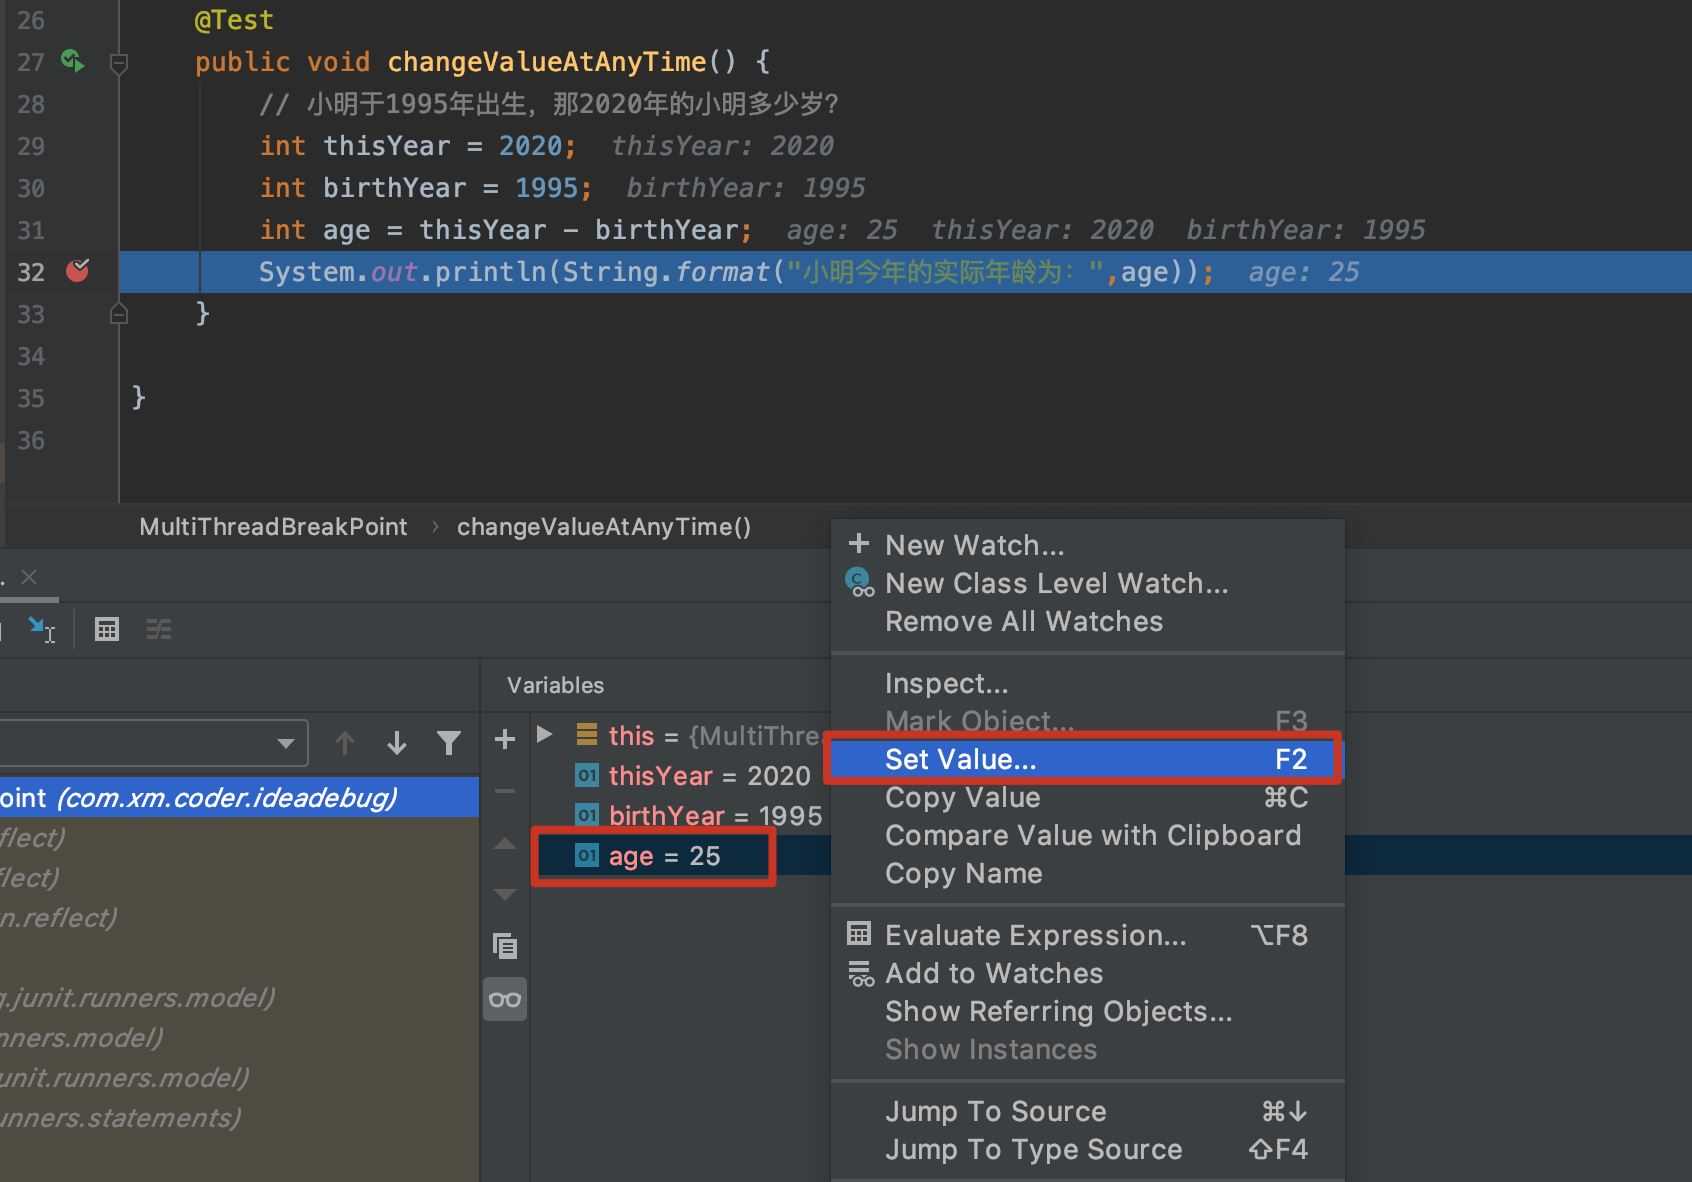Toggle the show watches glasses icon
The height and width of the screenshot is (1182, 1692).
[505, 999]
